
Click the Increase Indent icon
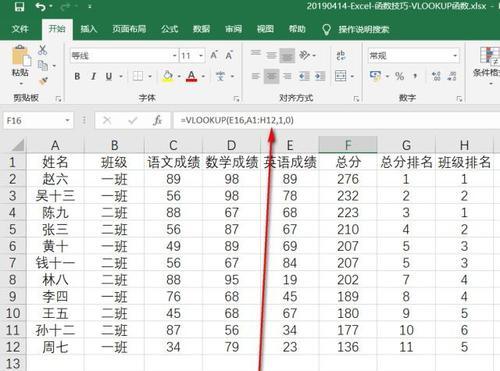pos(320,76)
